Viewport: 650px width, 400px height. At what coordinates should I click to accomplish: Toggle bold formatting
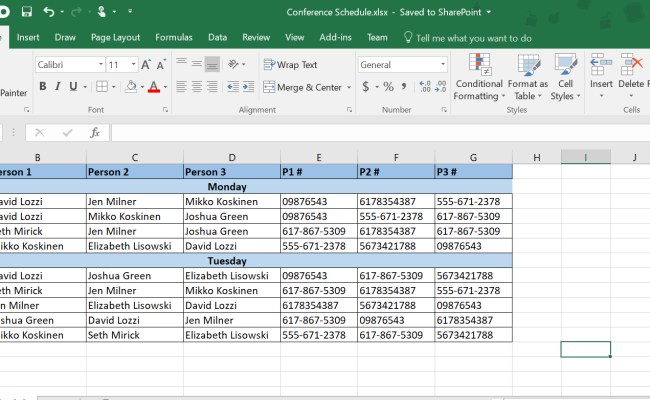point(42,86)
